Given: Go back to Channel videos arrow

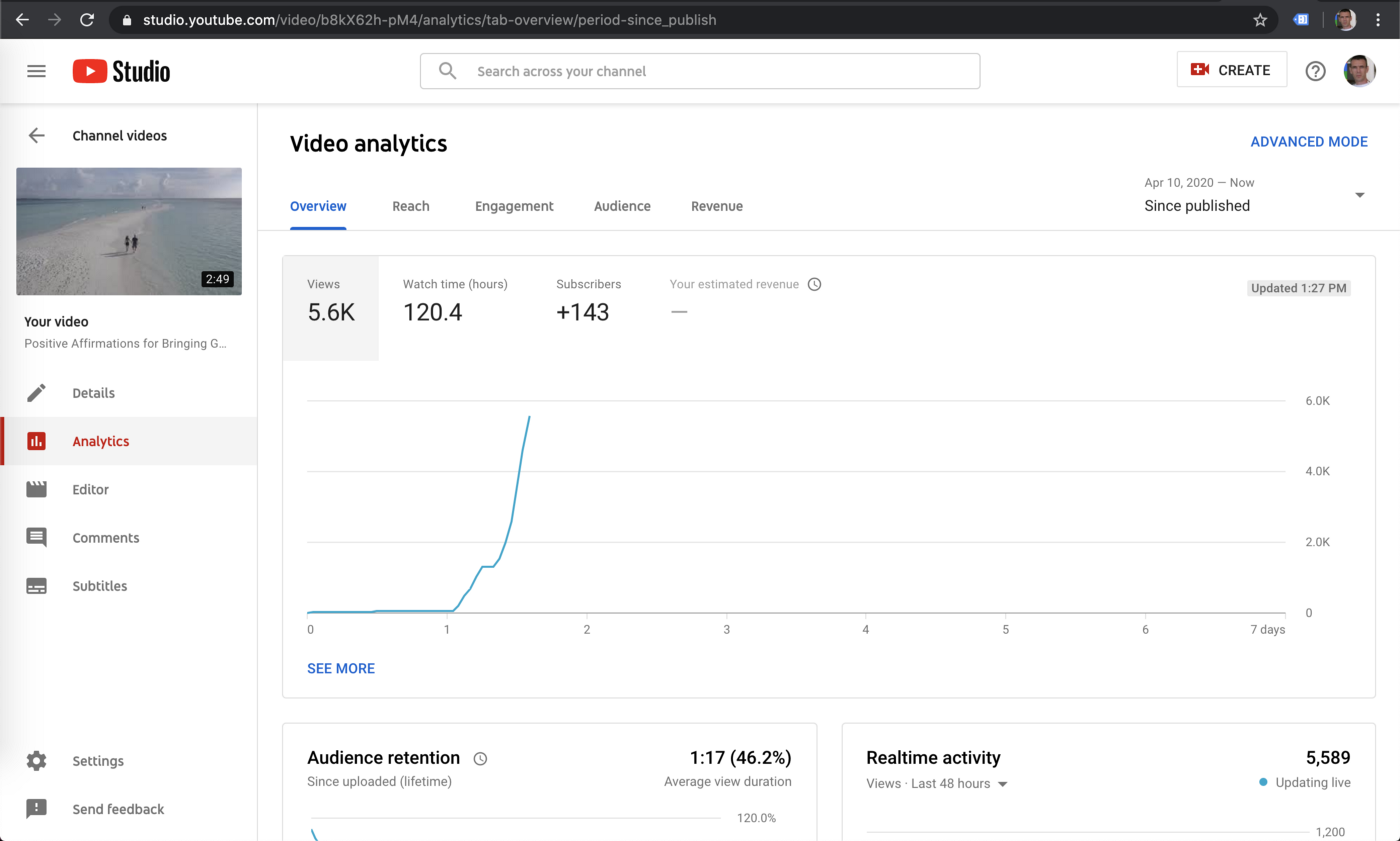Looking at the screenshot, I should click(37, 136).
